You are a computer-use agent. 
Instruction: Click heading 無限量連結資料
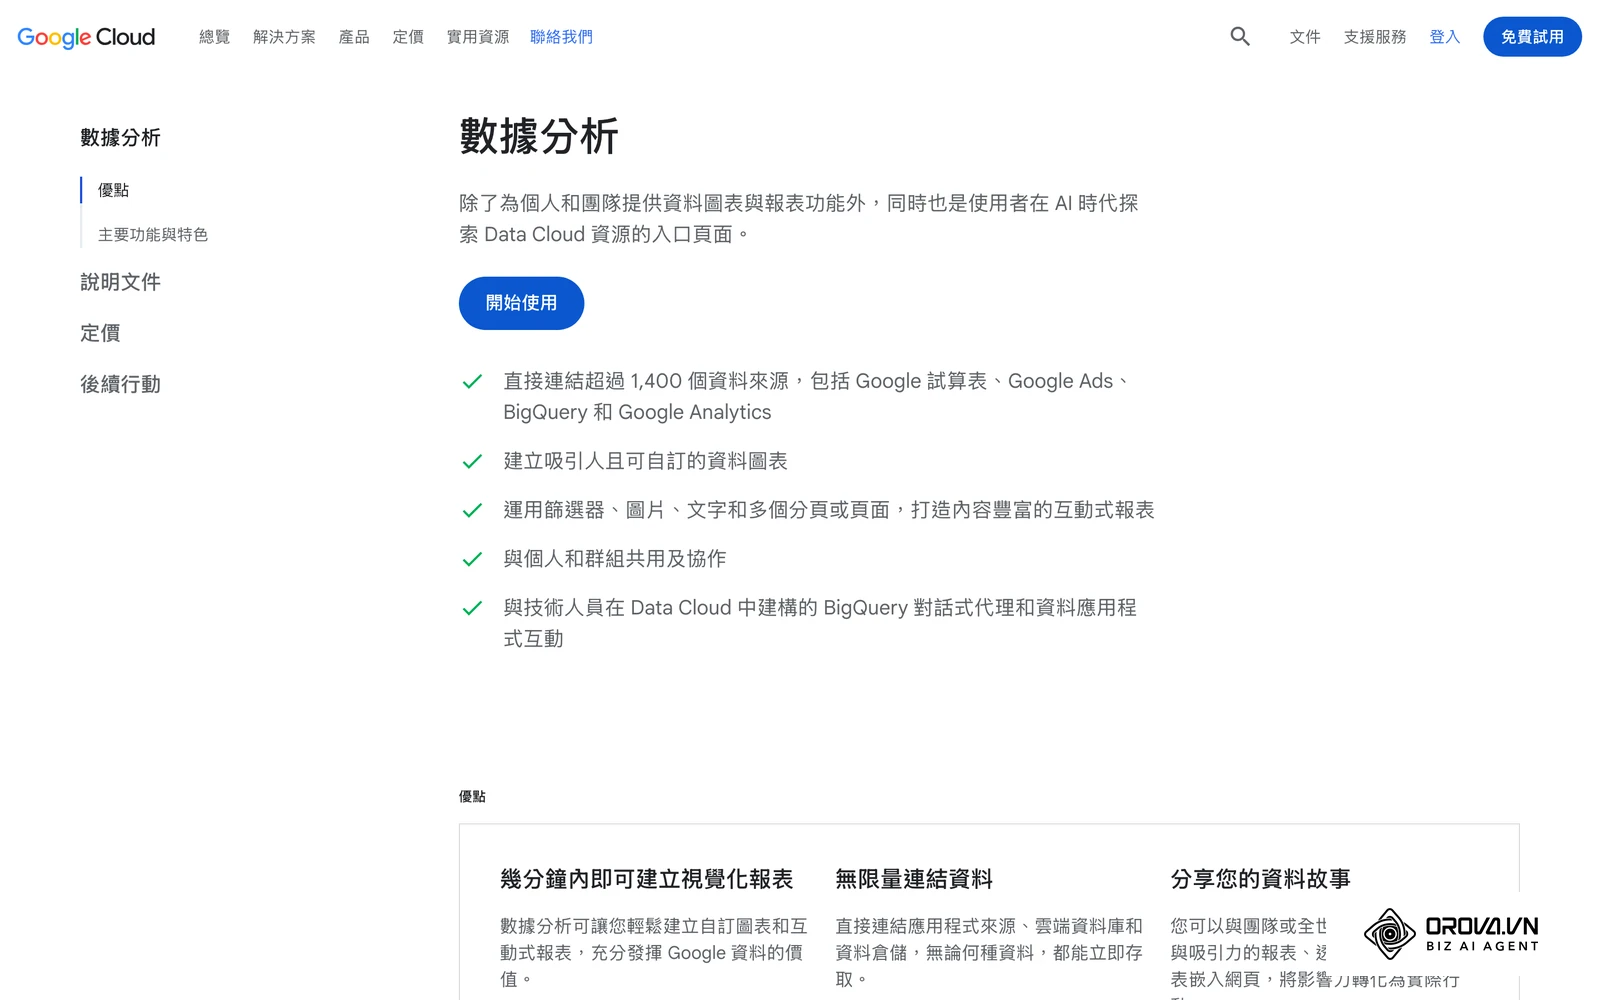[x=914, y=879]
